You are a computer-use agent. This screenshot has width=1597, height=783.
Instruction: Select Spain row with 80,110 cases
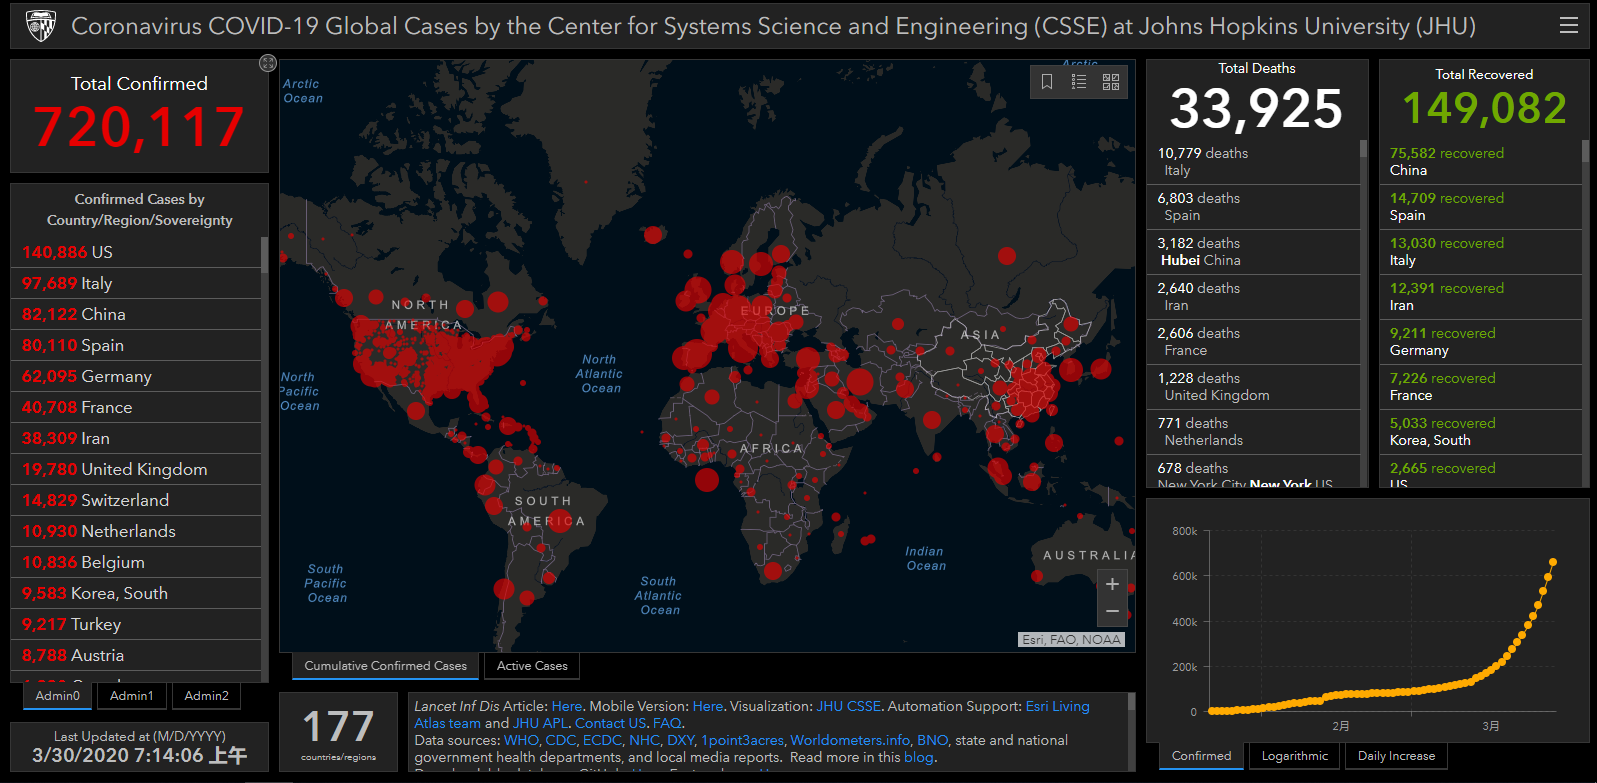pos(137,345)
